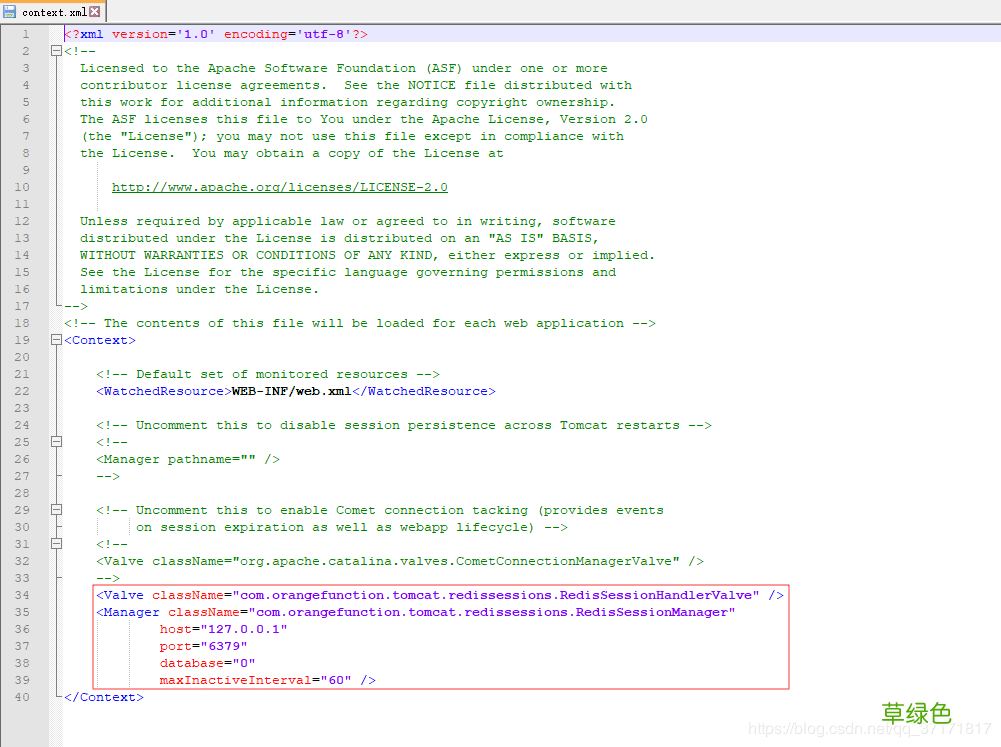1001x747 pixels.
Task: Click the comment end marker on line 17
Action: pos(76,306)
